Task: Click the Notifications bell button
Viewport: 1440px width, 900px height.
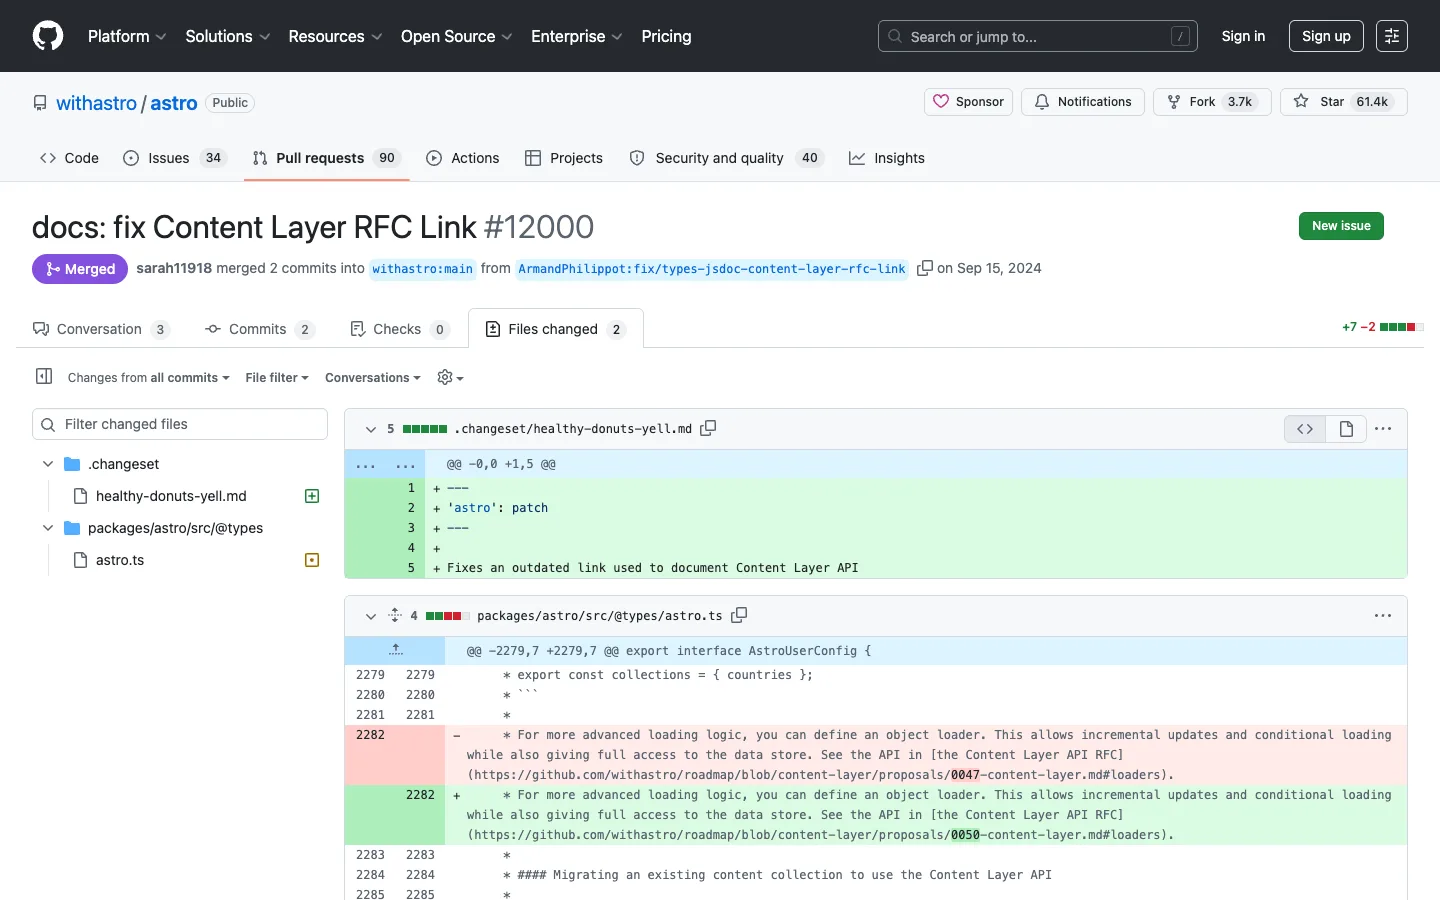Action: pyautogui.click(x=1083, y=102)
